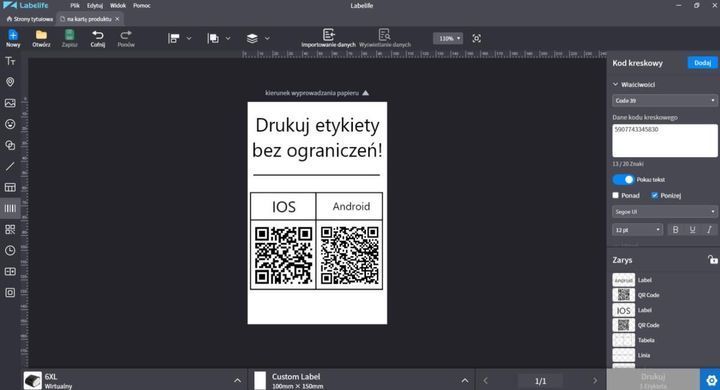The height and width of the screenshot is (390, 720).
Task: Open the Edytuj menu
Action: 95,6
